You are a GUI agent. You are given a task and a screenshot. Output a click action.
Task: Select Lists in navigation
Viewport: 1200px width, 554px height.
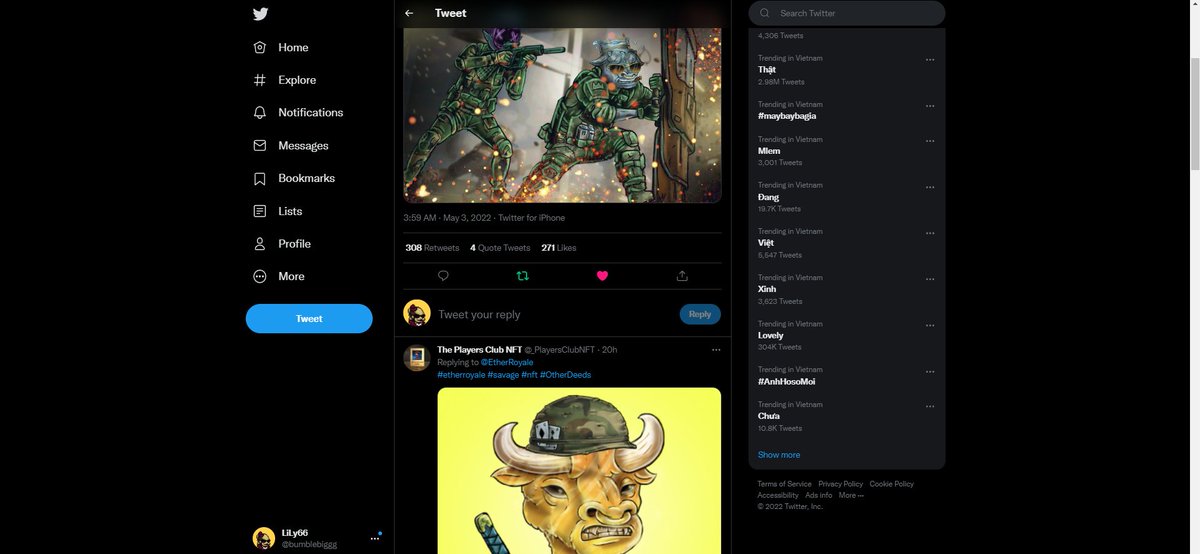click(x=290, y=211)
